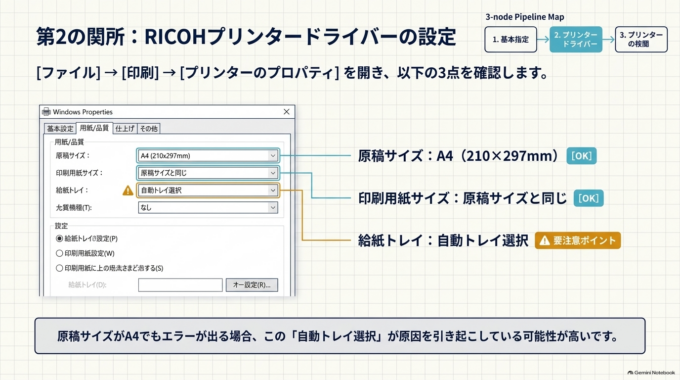Click the text 原稿サイズ：A4（210×297mm）
The height and width of the screenshot is (380, 680).
click(x=458, y=156)
